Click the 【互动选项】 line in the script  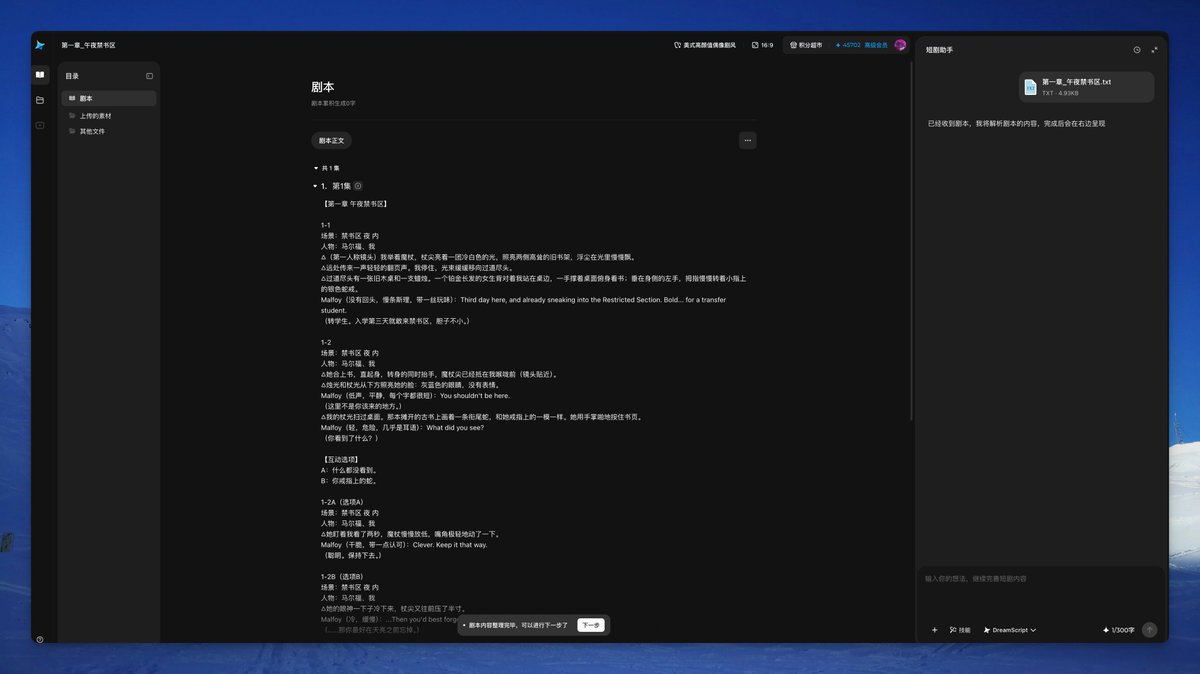(x=343, y=459)
